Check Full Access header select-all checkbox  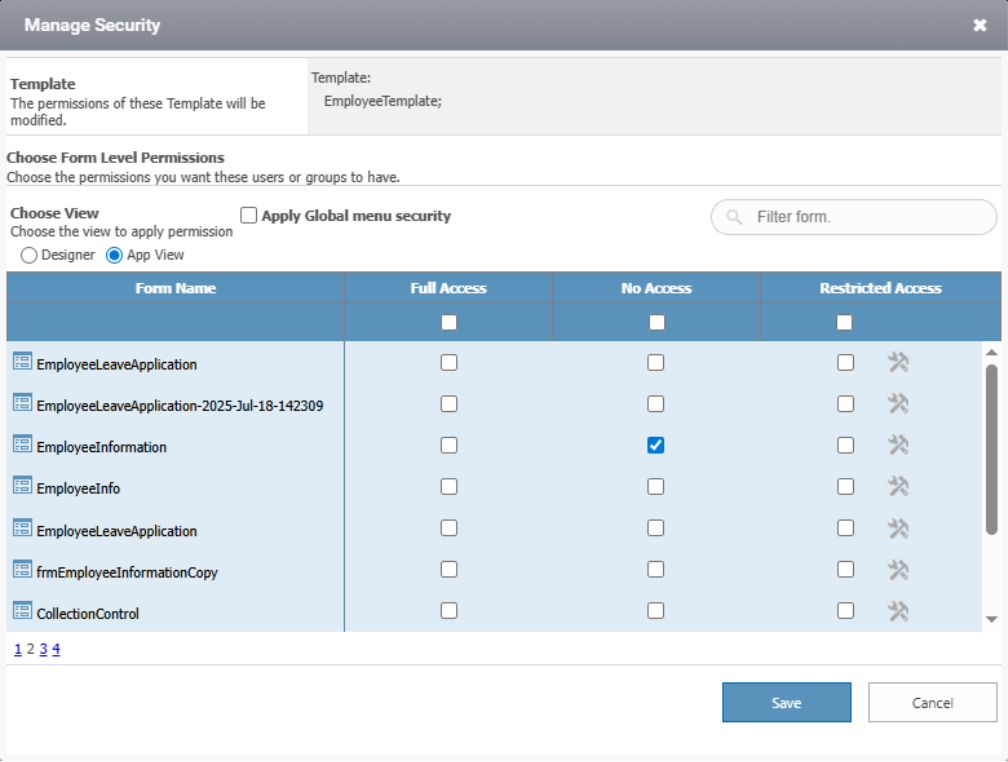click(449, 322)
